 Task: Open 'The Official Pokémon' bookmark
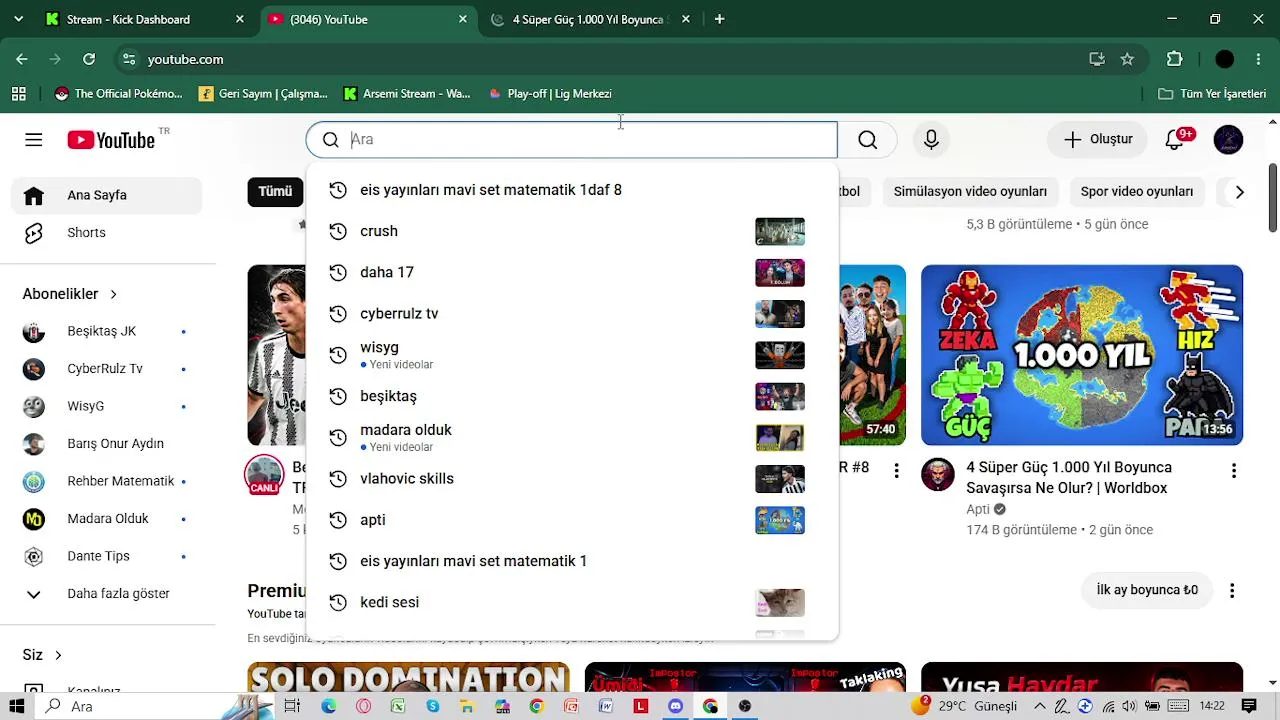[119, 94]
